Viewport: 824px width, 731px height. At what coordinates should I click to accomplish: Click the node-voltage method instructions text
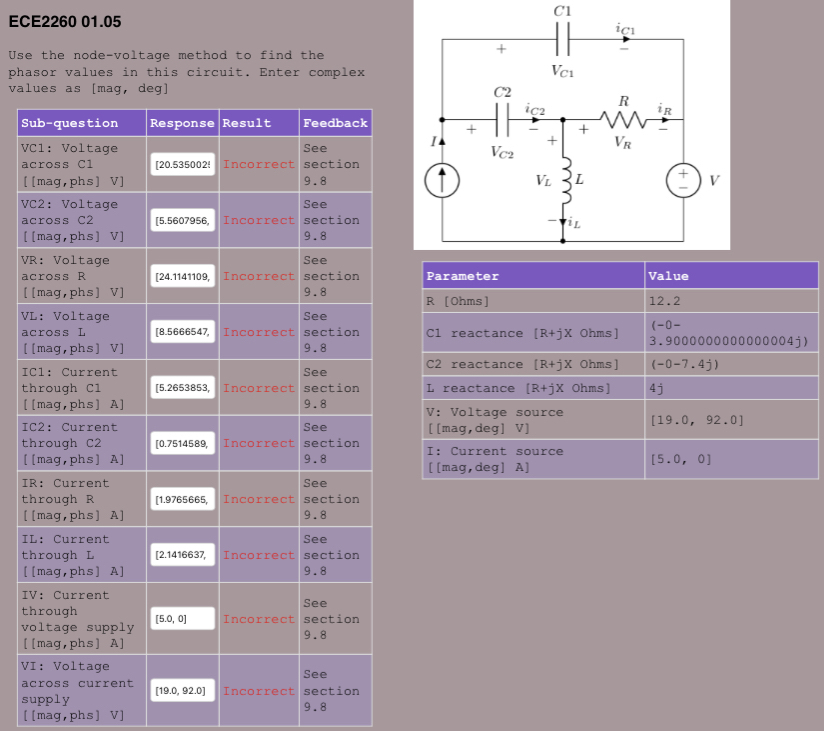(187, 72)
